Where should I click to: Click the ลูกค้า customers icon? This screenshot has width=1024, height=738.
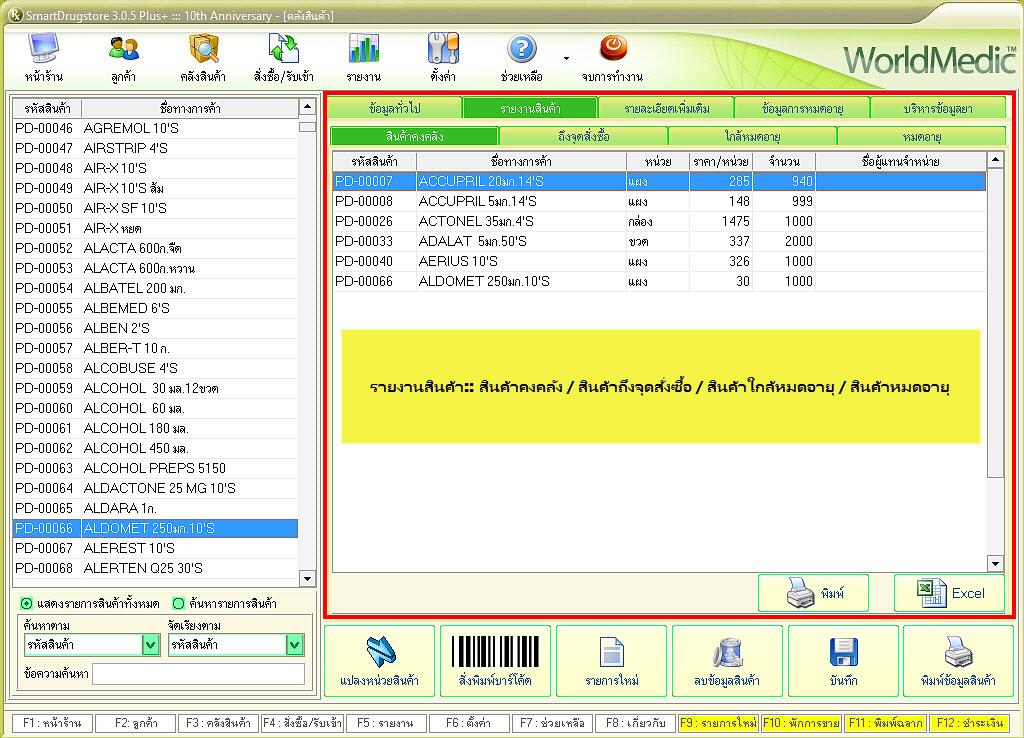[x=124, y=50]
